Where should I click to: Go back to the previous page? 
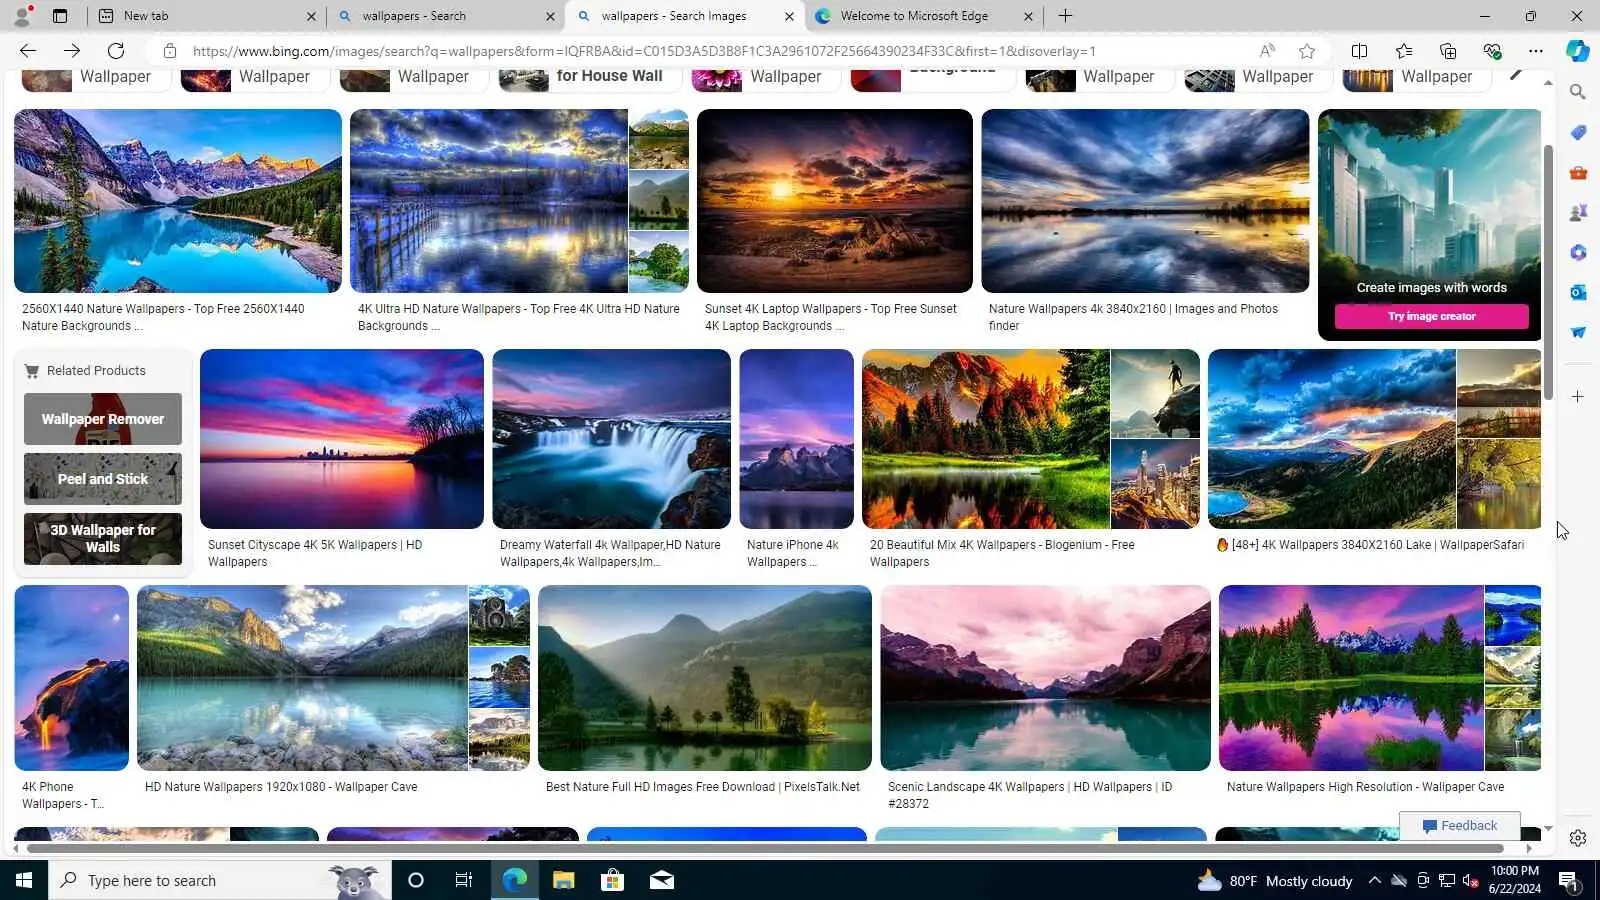(x=28, y=51)
